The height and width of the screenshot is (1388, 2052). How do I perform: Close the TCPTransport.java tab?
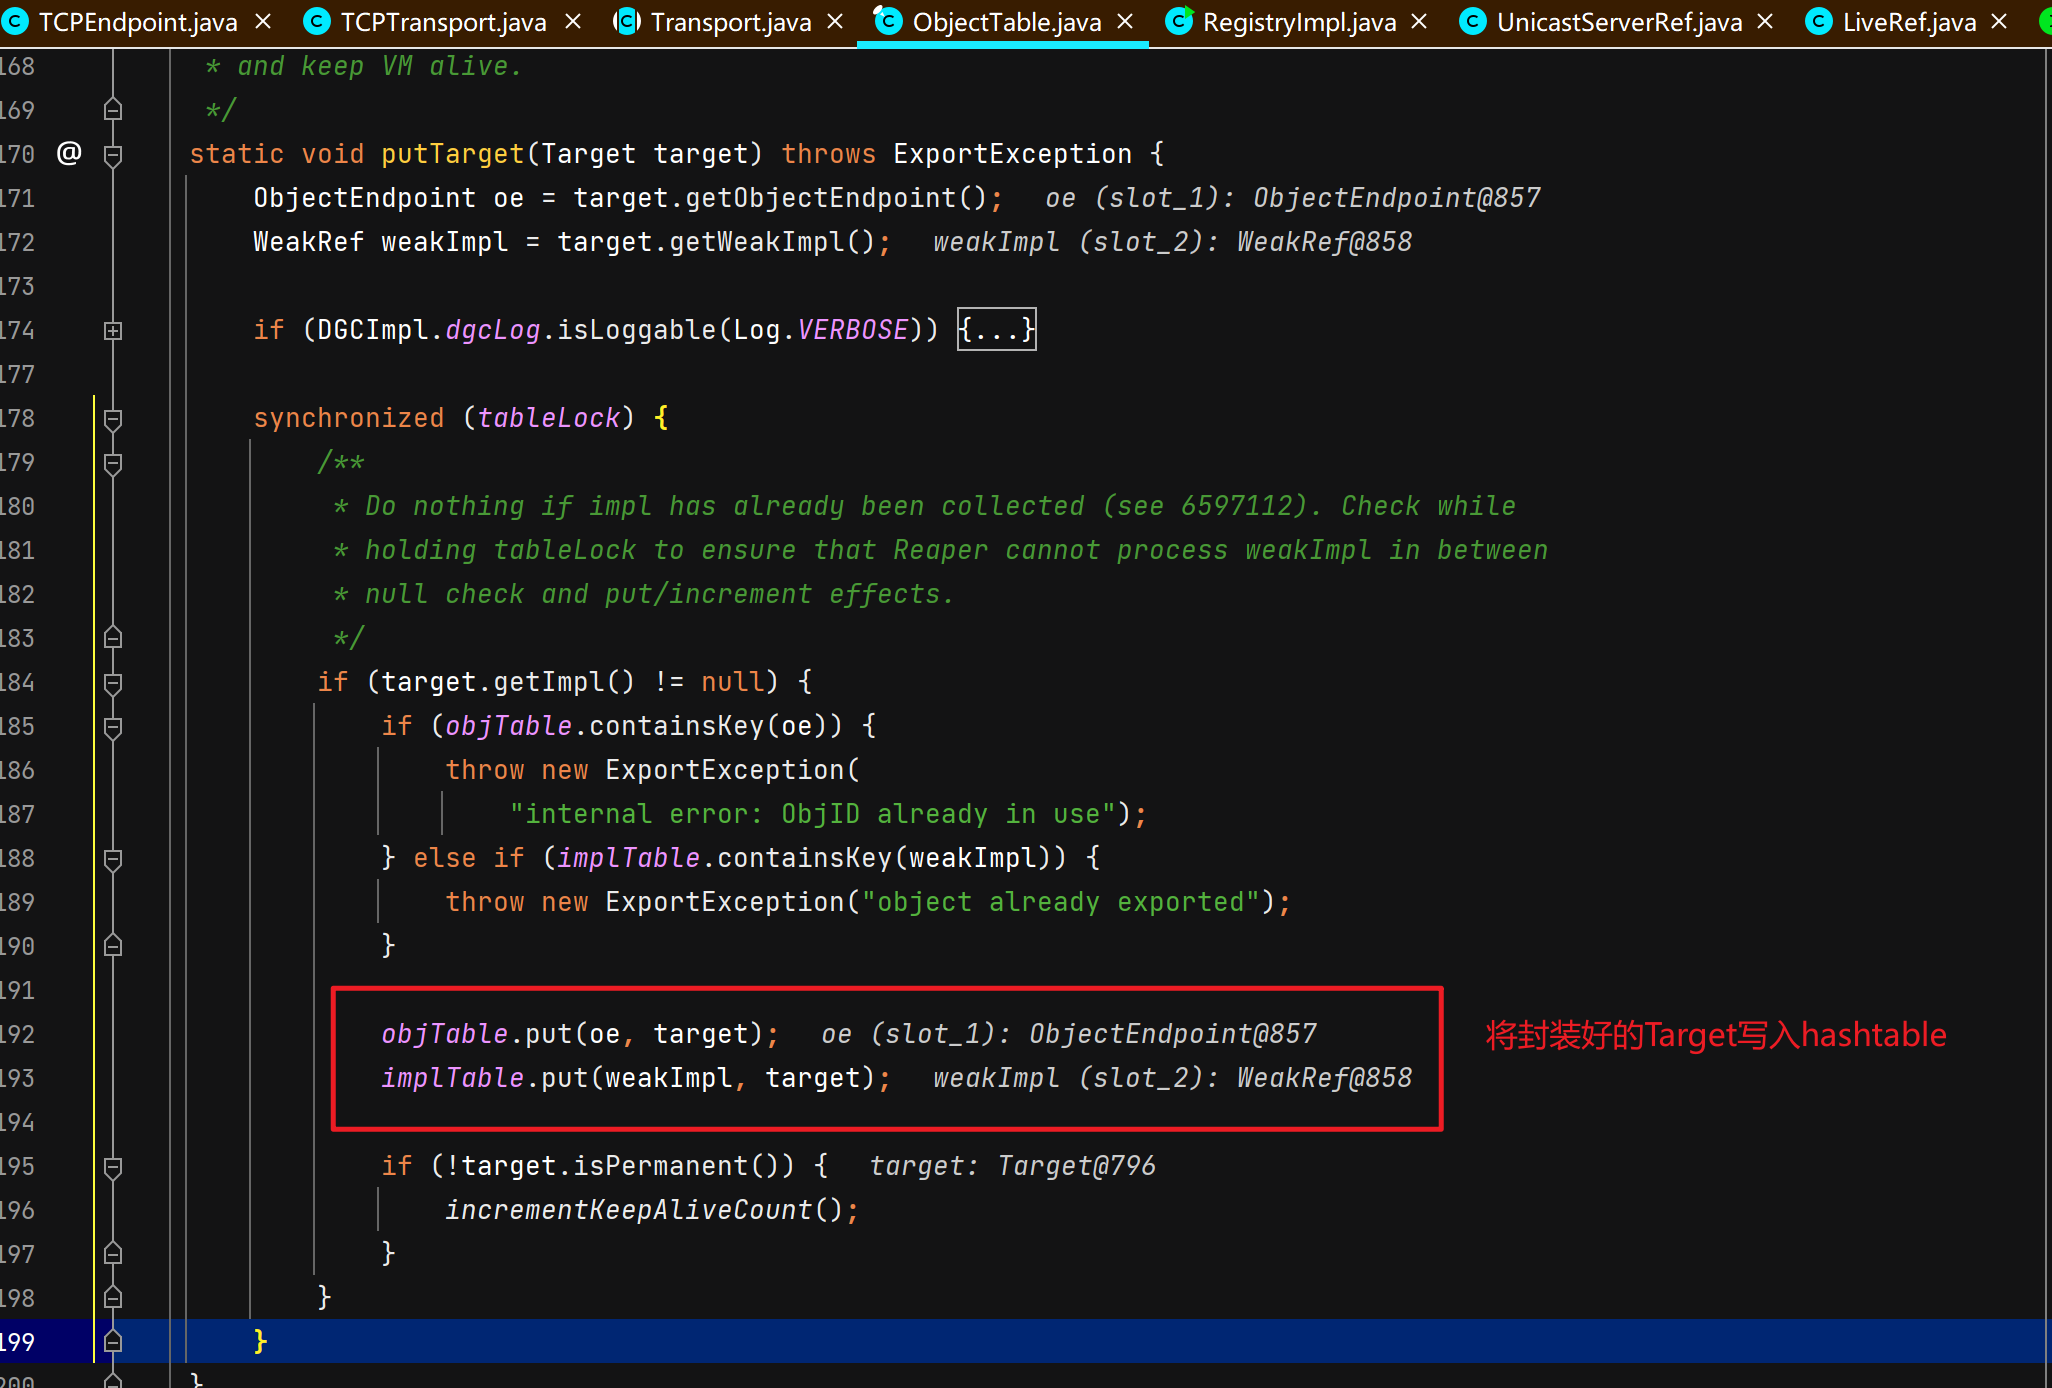pyautogui.click(x=573, y=21)
